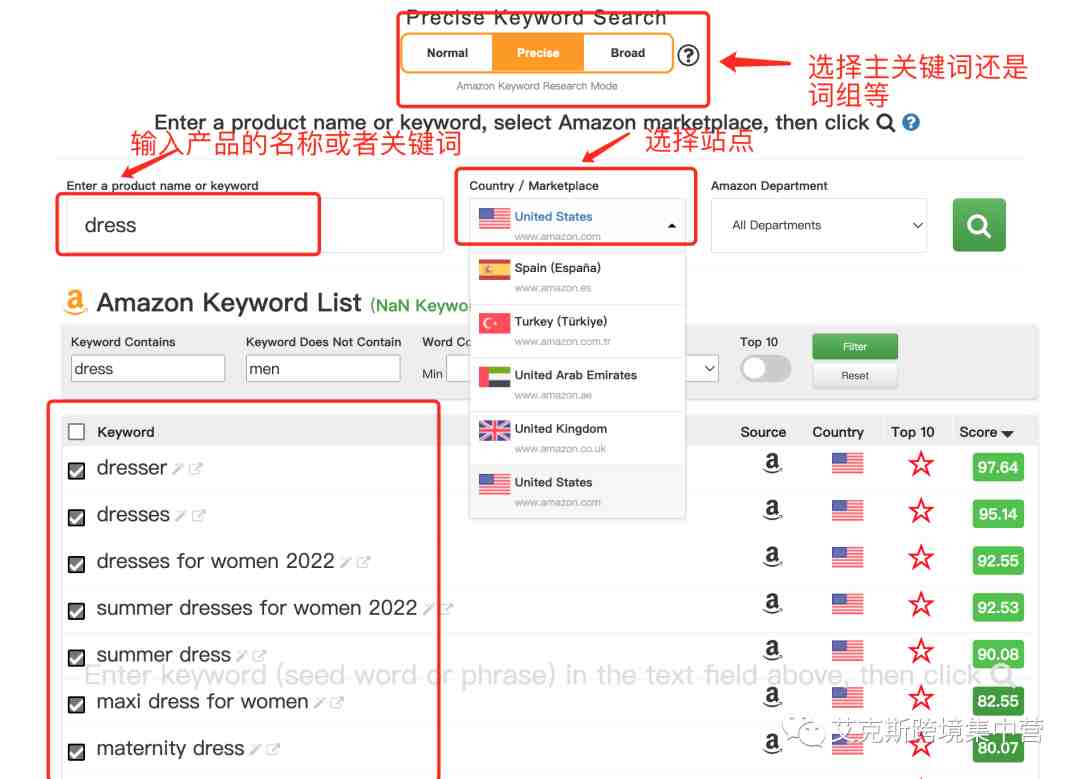Click Top 10 star in dresses row
The image size is (1080, 779).
(x=921, y=512)
